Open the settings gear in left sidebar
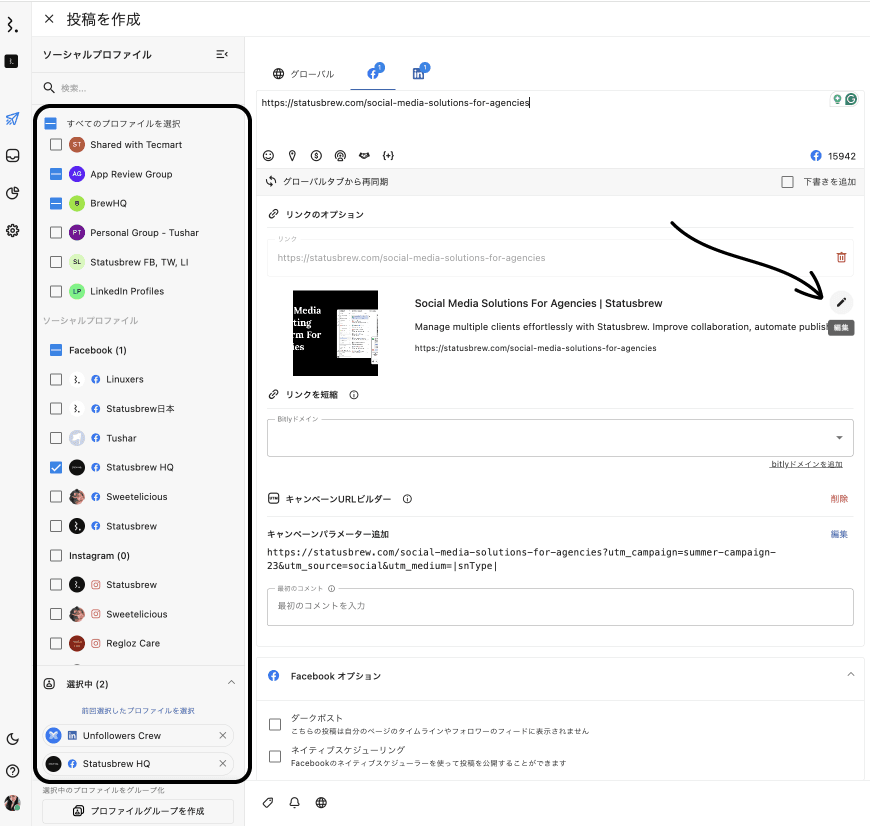The image size is (870, 826). (x=12, y=230)
